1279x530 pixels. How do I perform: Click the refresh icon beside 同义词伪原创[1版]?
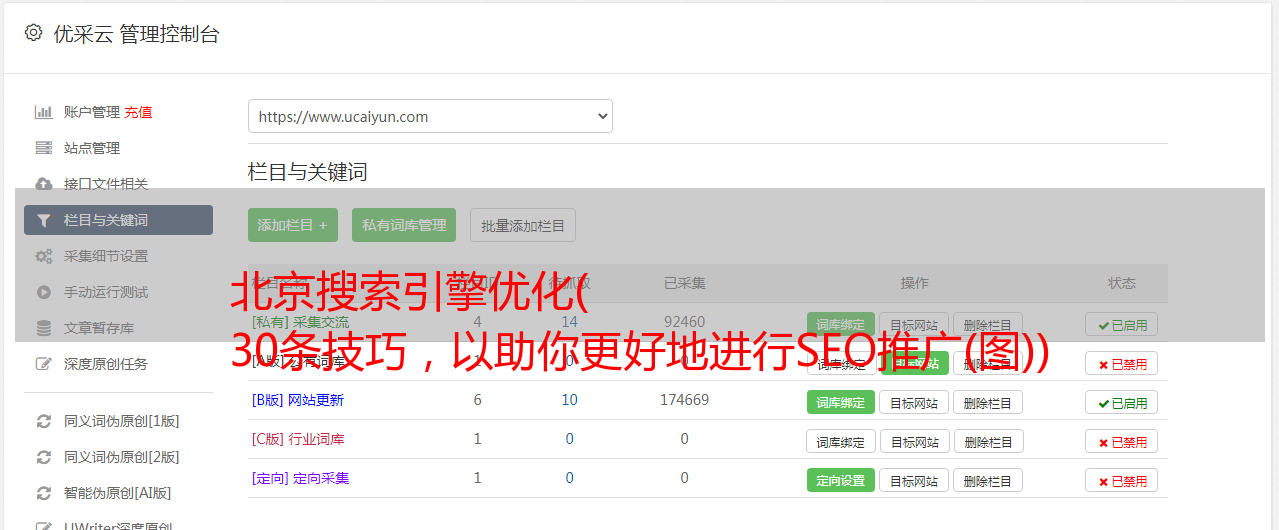point(44,421)
